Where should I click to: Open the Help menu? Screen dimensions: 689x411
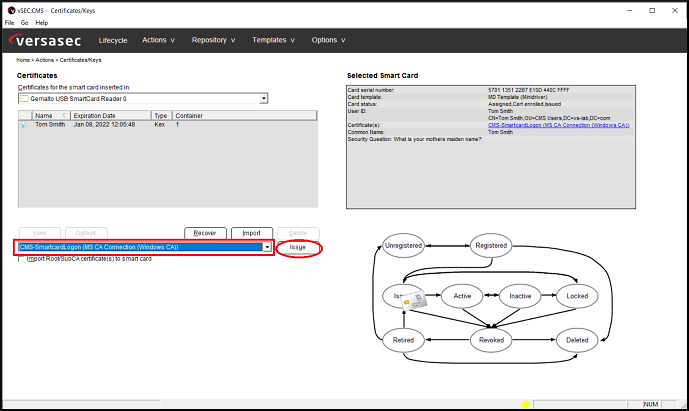pyautogui.click(x=42, y=23)
